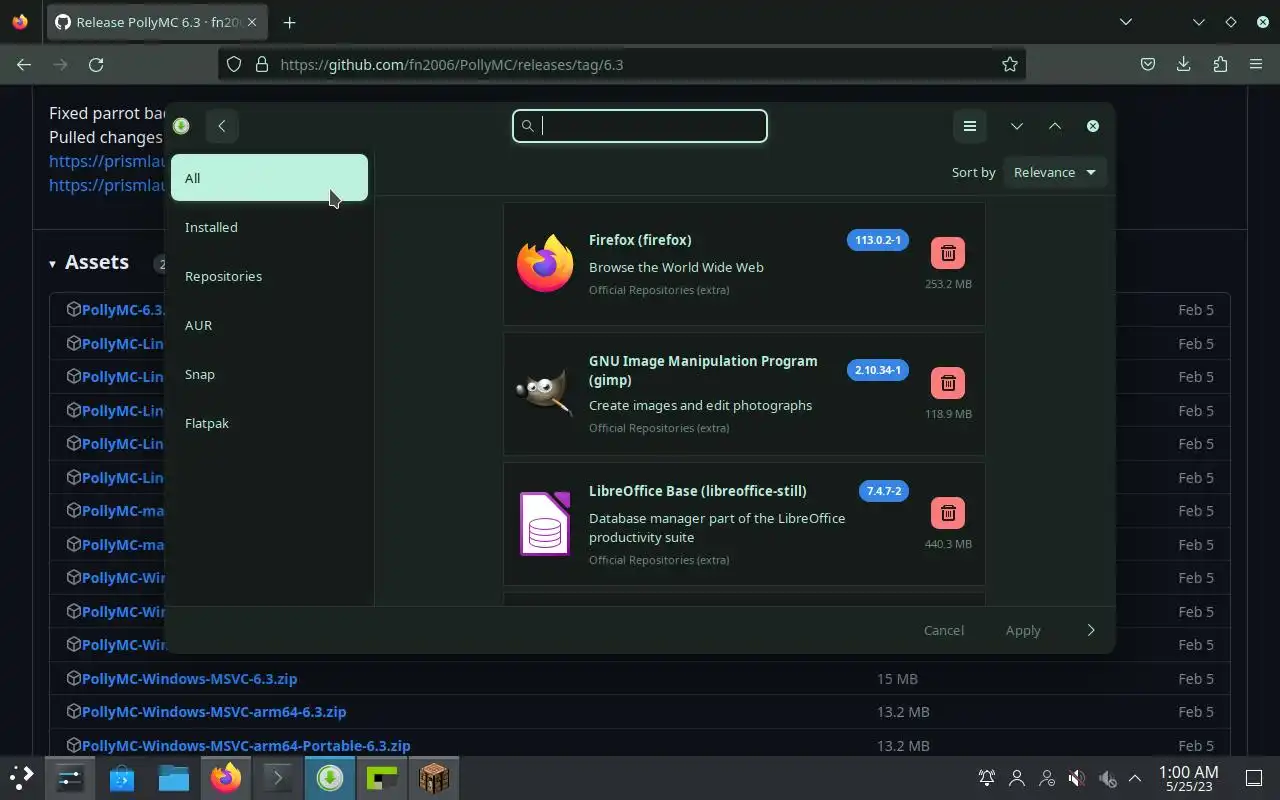Screen dimensions: 1280x800
Task: Click the GIMP mascot icon in the list
Action: pyautogui.click(x=545, y=391)
